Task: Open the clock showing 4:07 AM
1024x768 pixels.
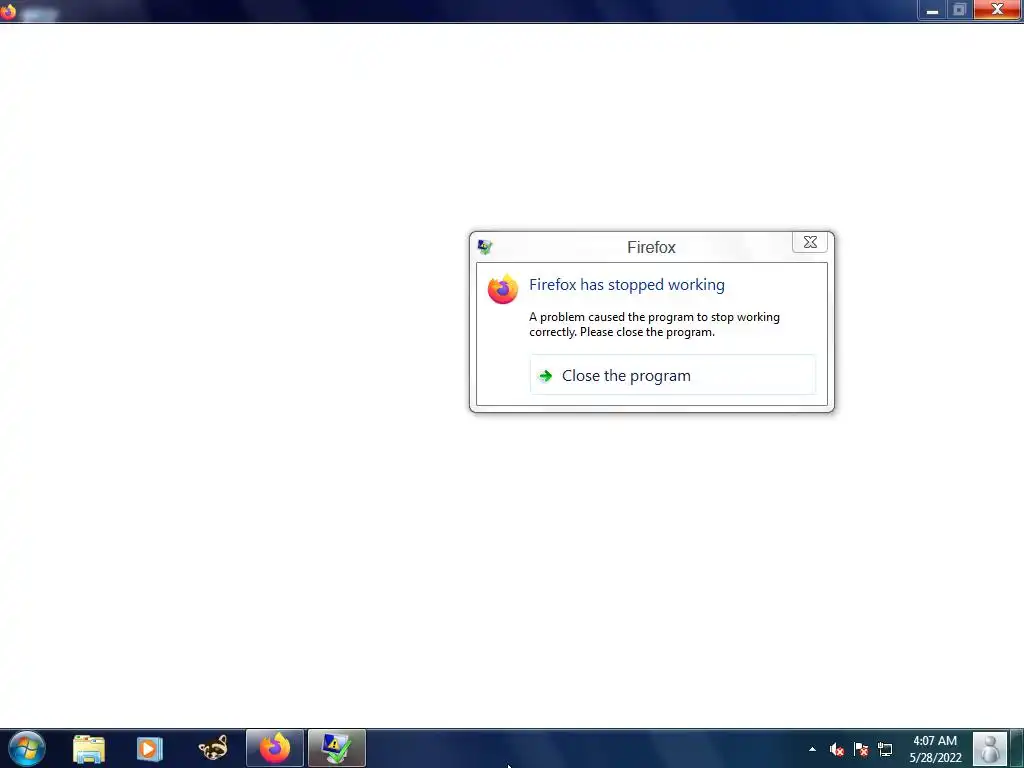Action: click(935, 749)
